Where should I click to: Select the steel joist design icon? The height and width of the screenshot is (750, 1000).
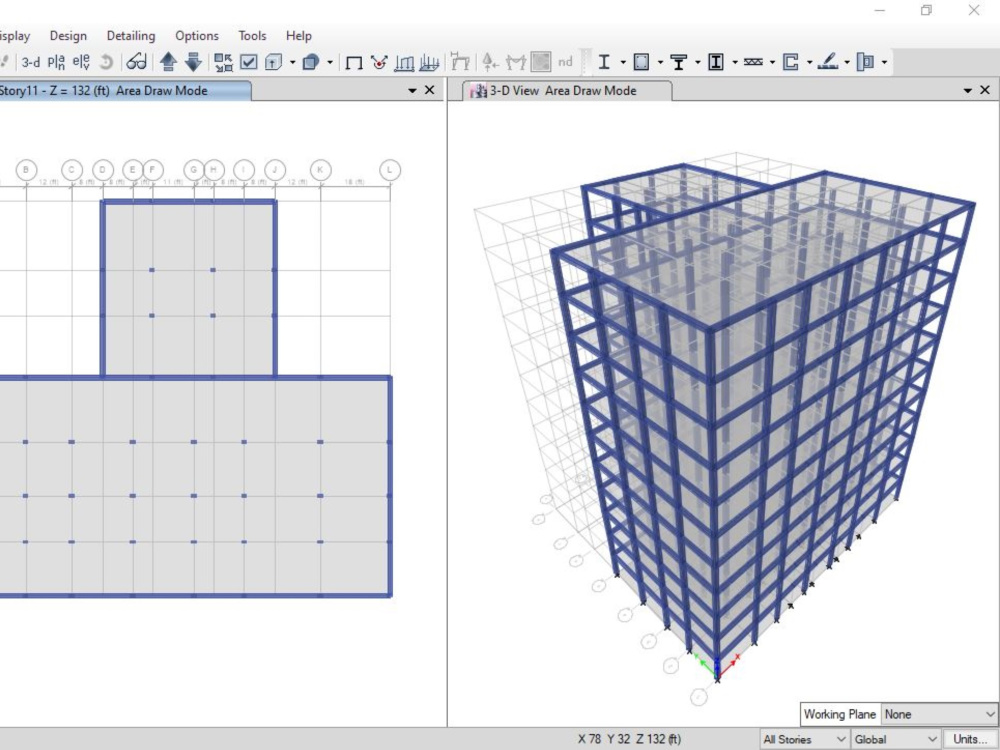[753, 62]
